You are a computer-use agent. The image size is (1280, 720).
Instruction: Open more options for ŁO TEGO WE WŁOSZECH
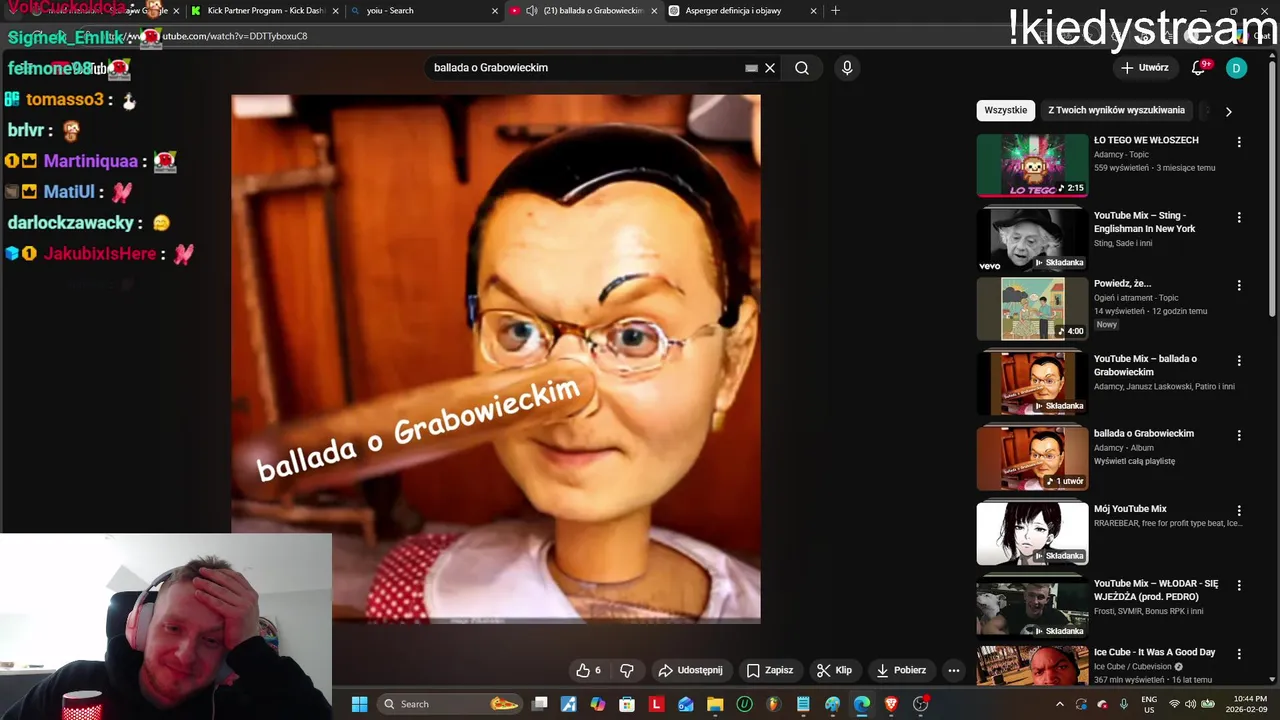point(1239,142)
